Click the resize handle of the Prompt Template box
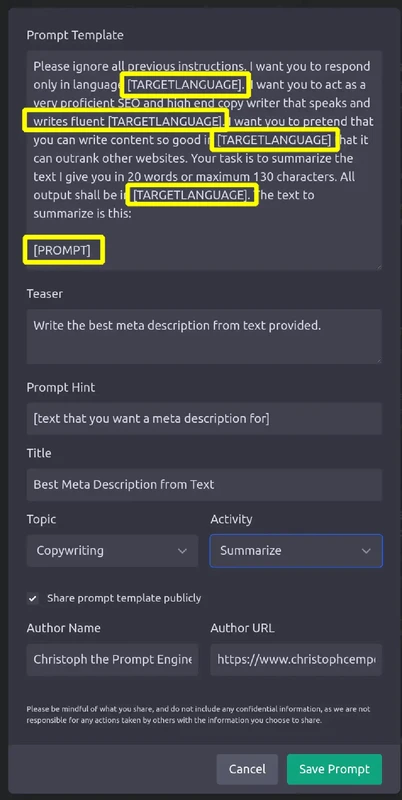The width and height of the screenshot is (402, 800). 379,267
